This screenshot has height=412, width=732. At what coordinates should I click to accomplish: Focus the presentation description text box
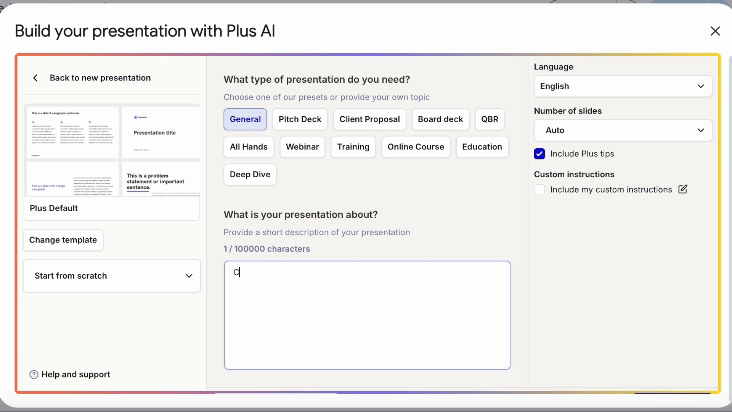pos(367,315)
